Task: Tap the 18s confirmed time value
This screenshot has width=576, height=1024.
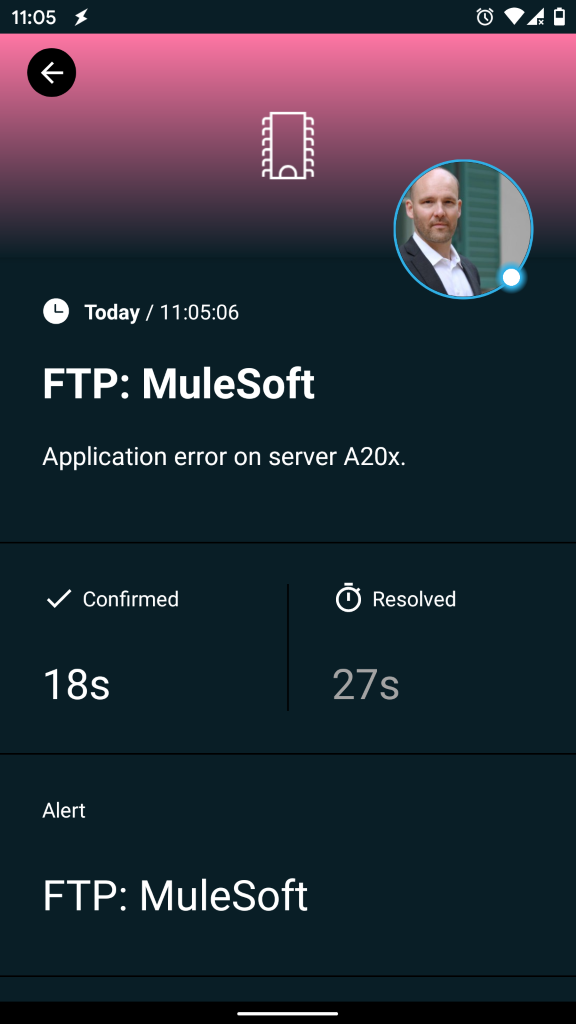Action: point(76,684)
